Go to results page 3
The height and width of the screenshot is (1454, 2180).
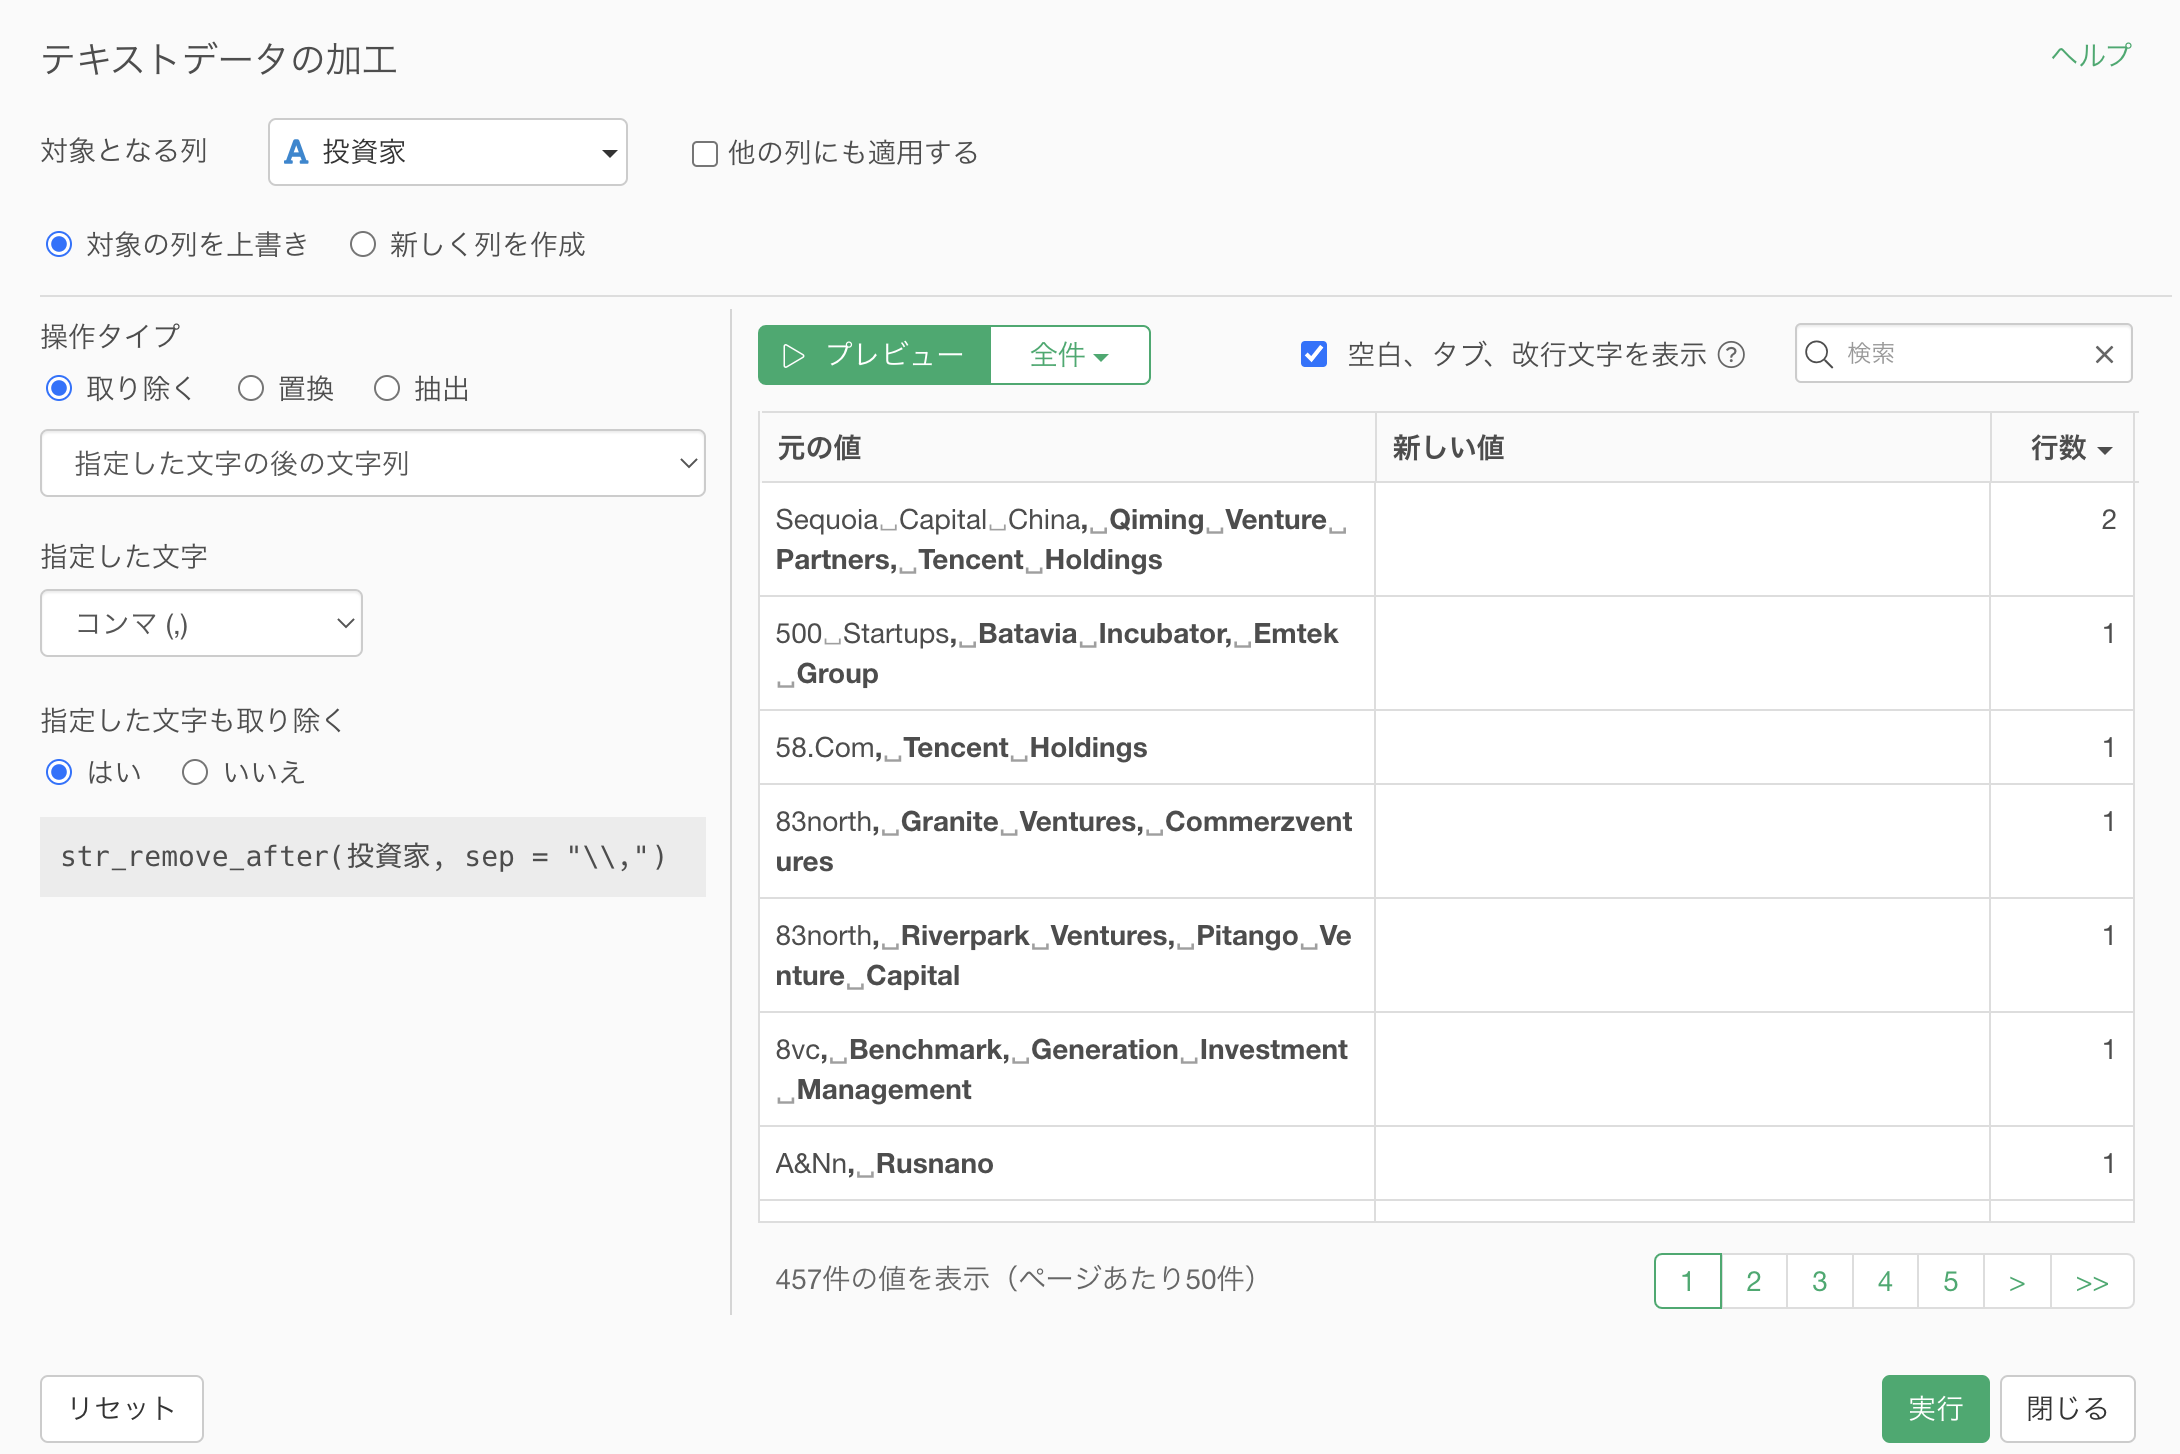tap(1819, 1281)
